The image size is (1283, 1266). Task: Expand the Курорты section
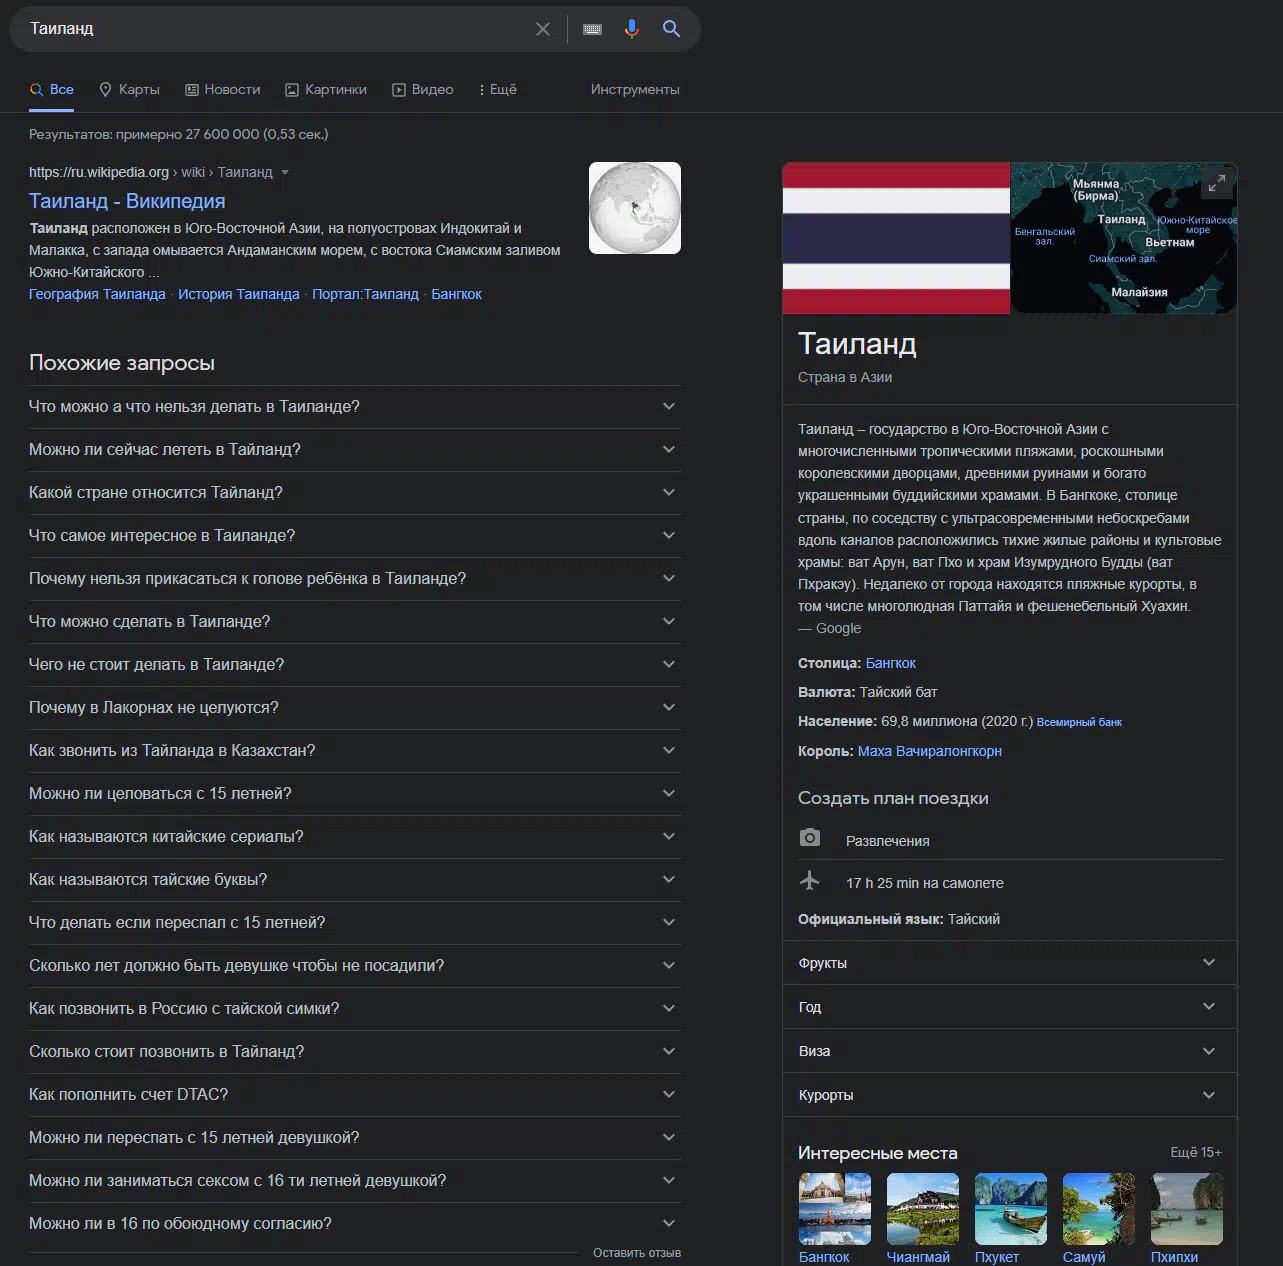[1010, 1095]
